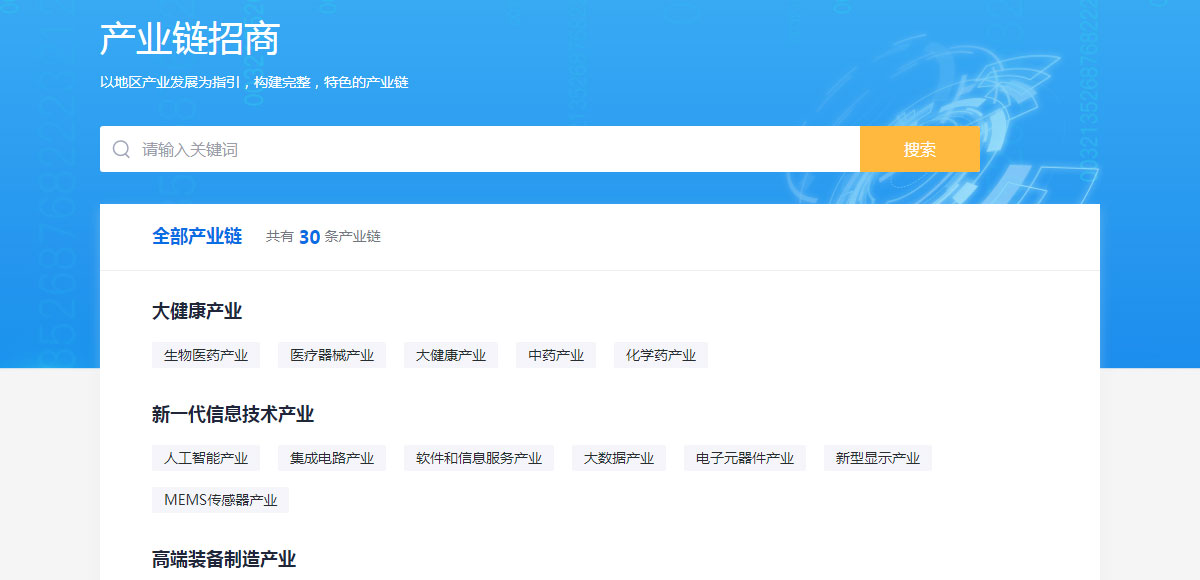Open the 软件和信息服务产业 link

[x=478, y=457]
